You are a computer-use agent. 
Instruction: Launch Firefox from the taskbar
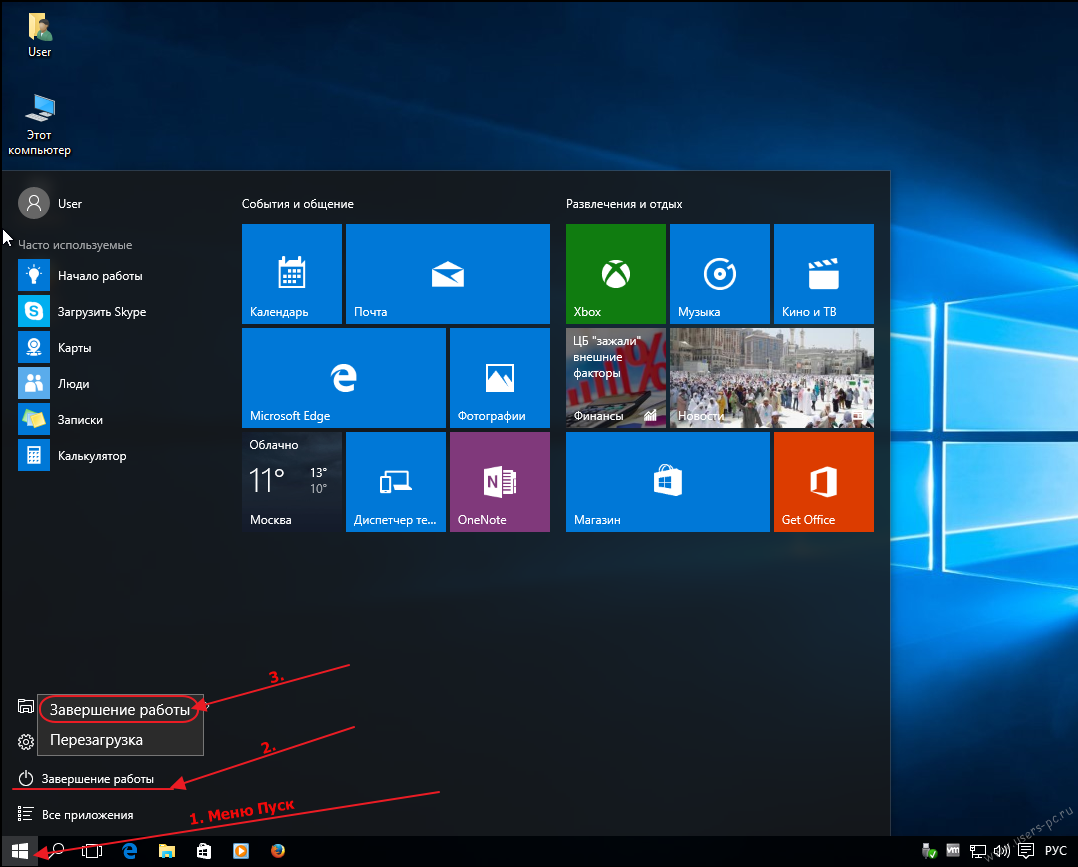coord(278,851)
